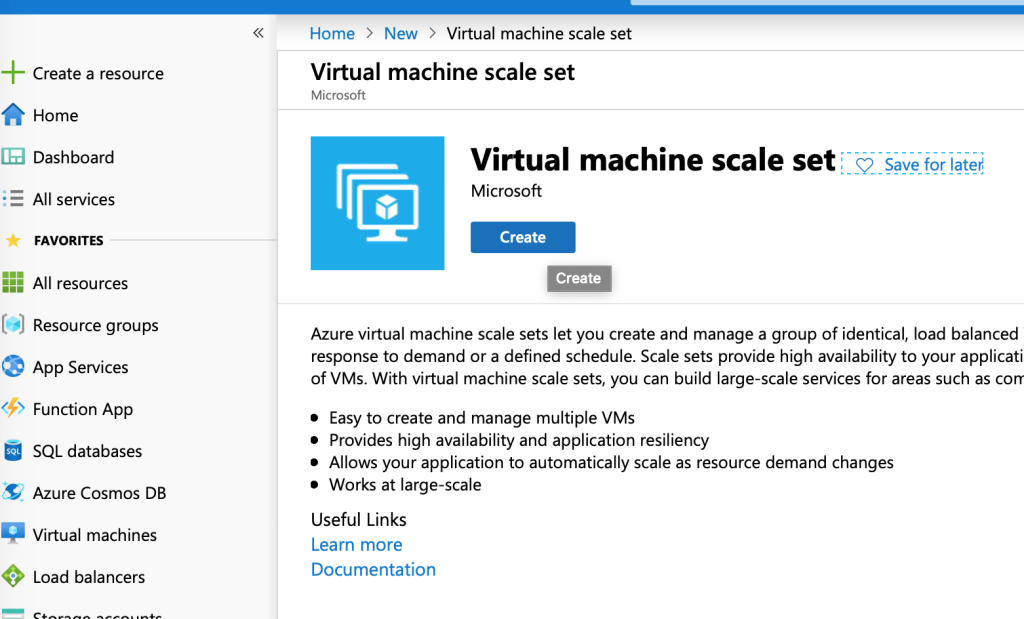Click the Dashboard icon
This screenshot has height=619, width=1024.
[13, 157]
